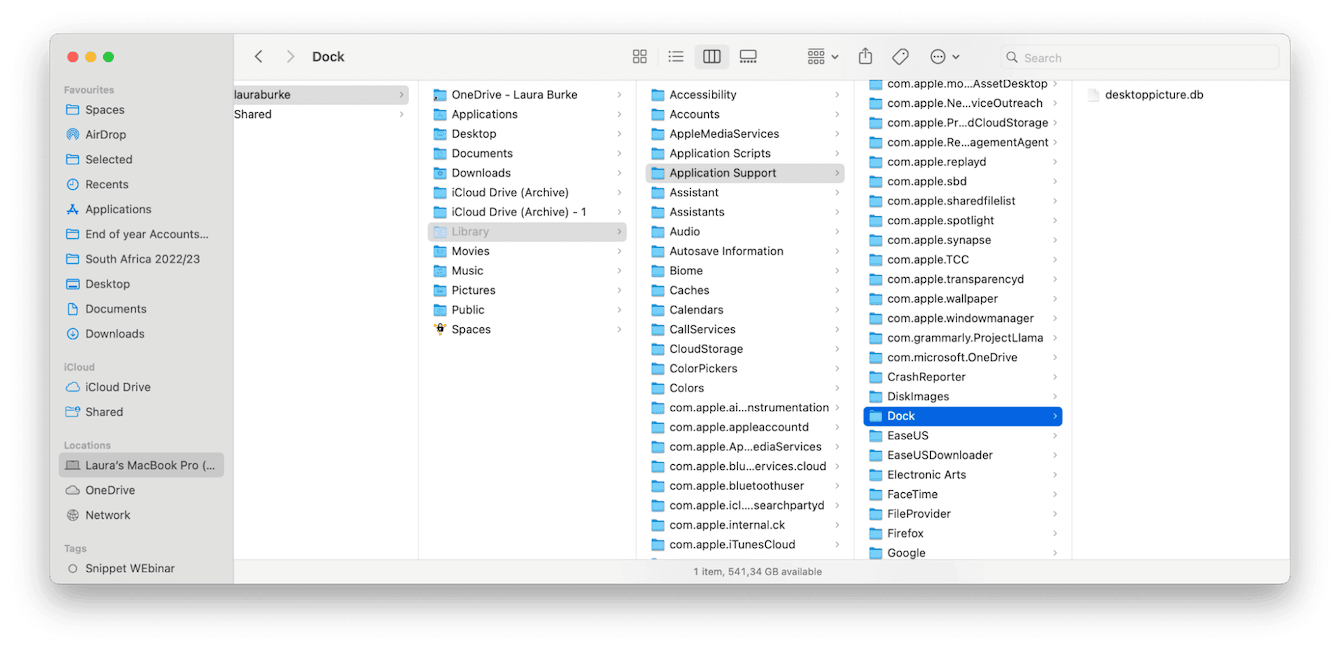Open AirDrop in the sidebar
This screenshot has height=650, width=1340.
click(x=105, y=135)
